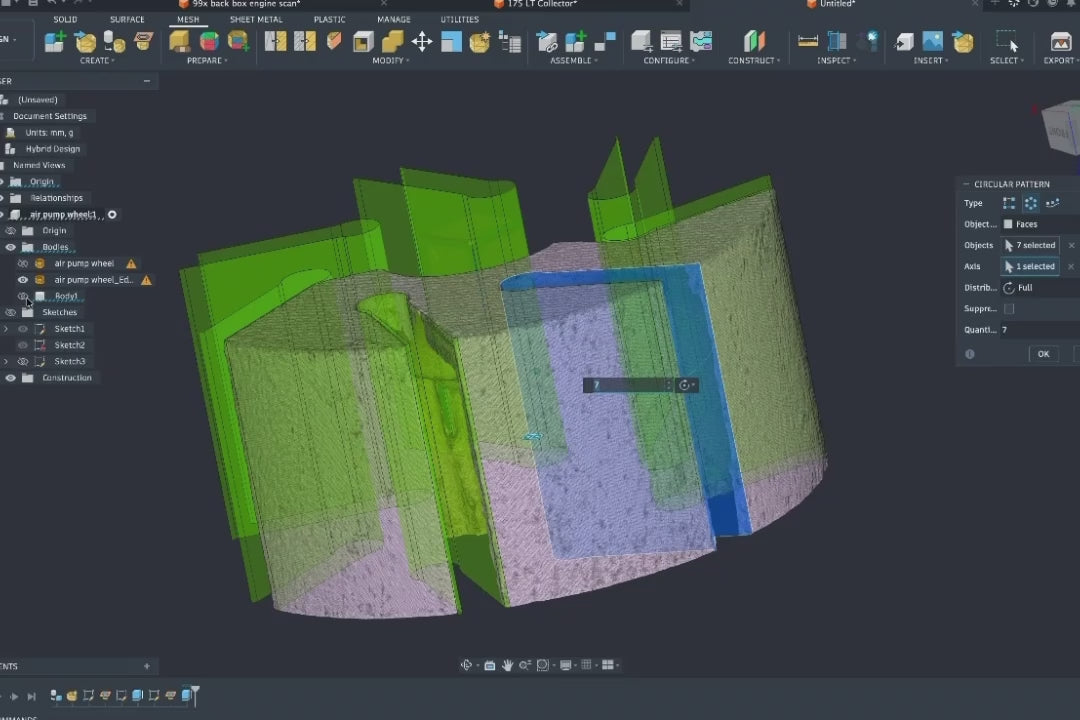Open the Object Type Faces dropdown
The image size is (1080, 720).
1041,224
